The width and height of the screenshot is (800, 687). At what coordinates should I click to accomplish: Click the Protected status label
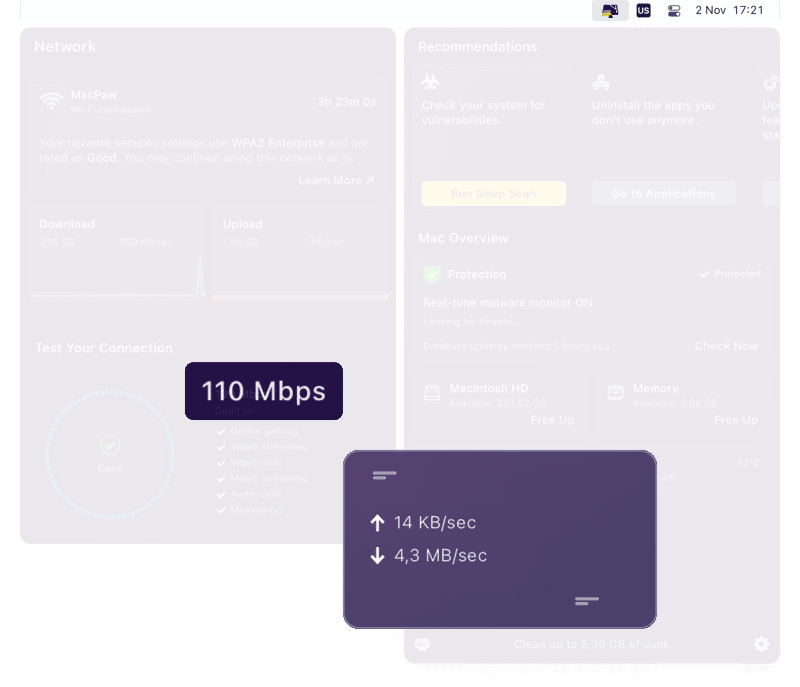pyautogui.click(x=730, y=274)
